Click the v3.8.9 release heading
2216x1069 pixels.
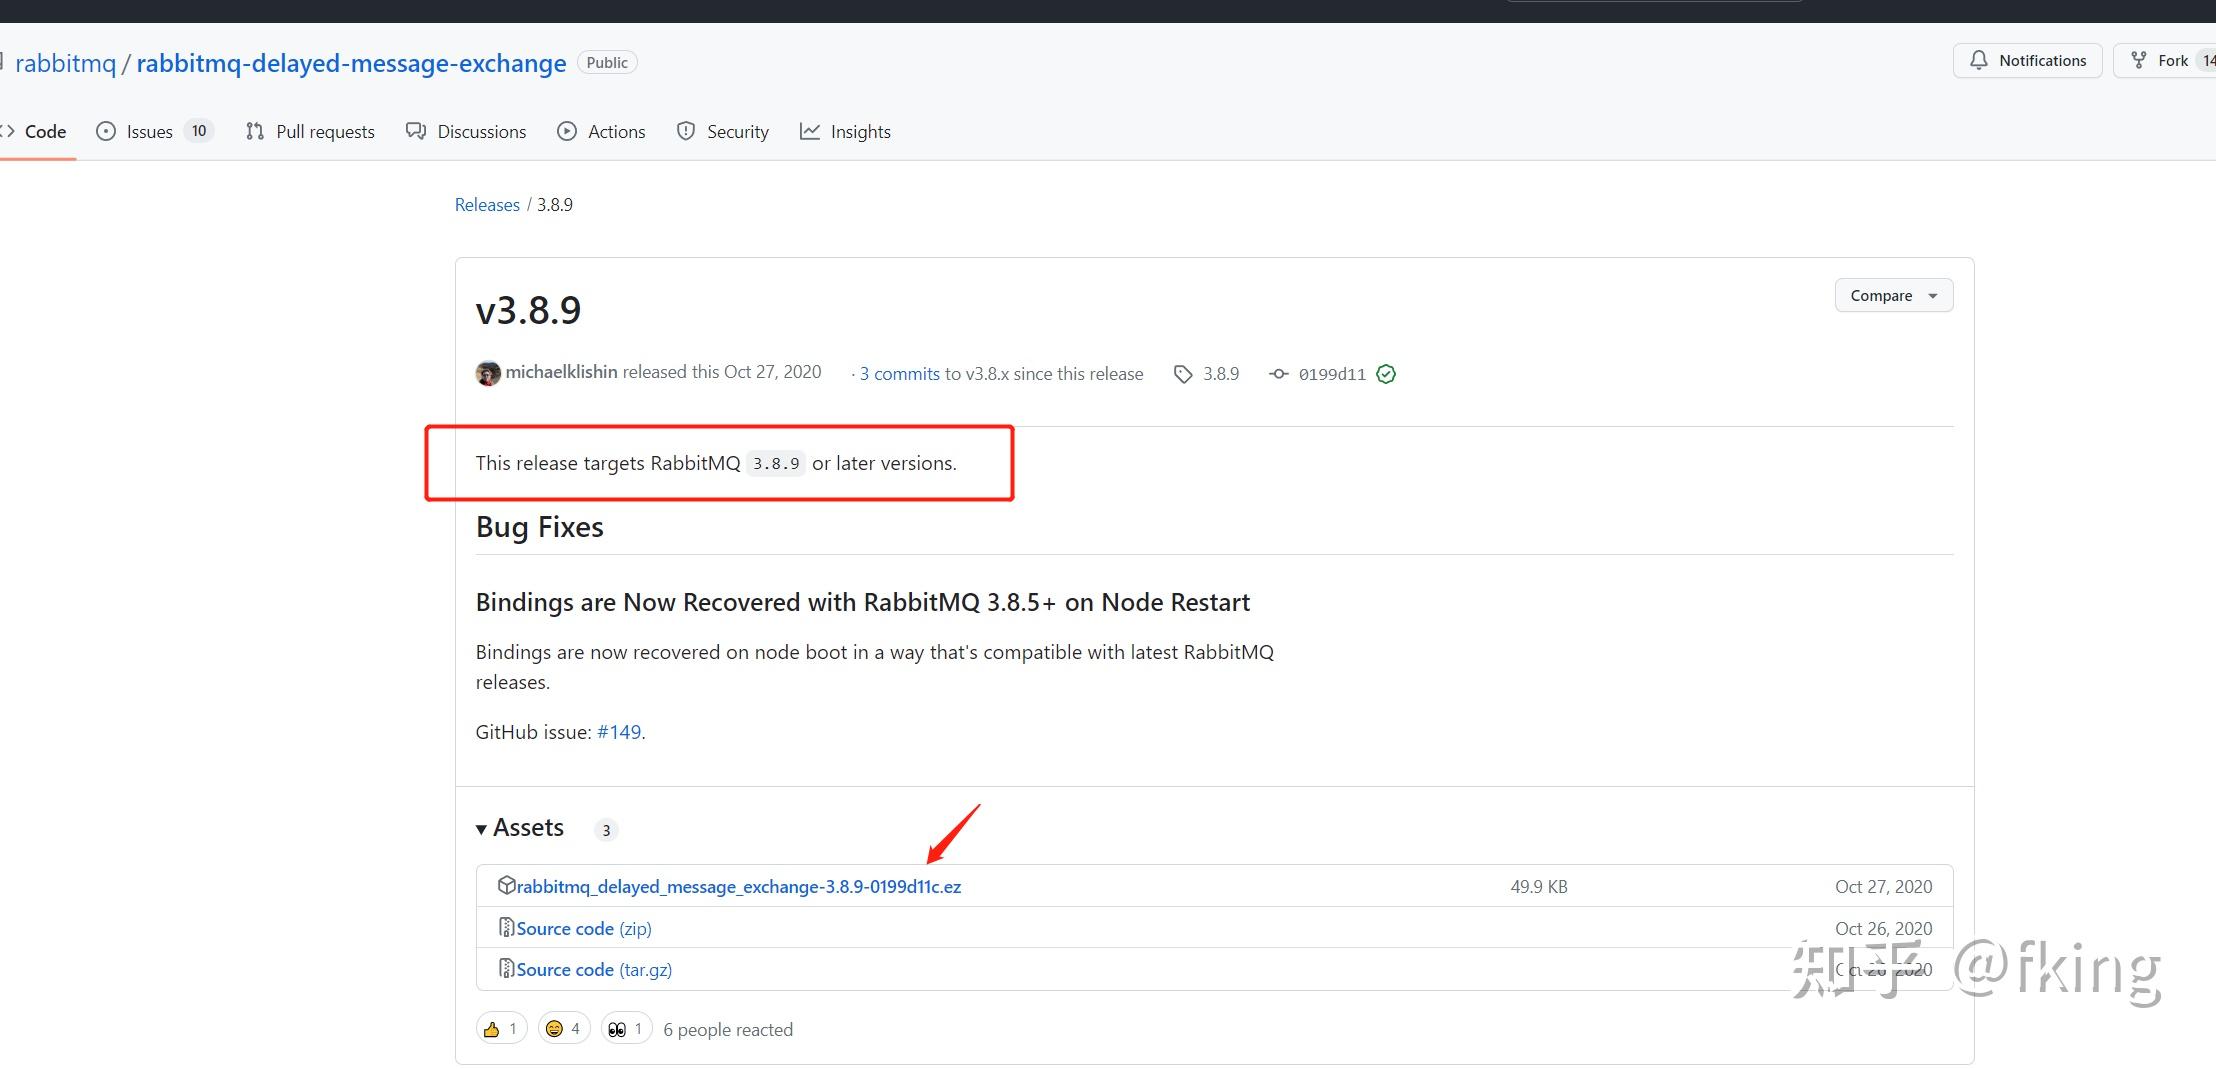pyautogui.click(x=528, y=310)
